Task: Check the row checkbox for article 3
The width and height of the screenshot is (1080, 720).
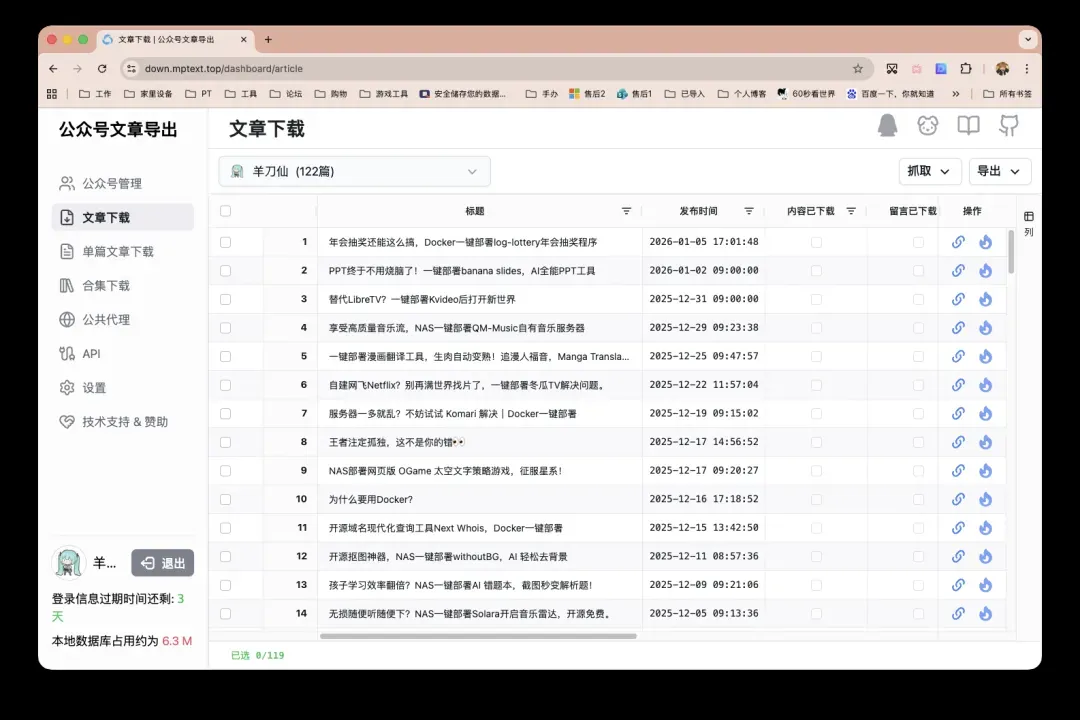Action: pyautogui.click(x=225, y=299)
